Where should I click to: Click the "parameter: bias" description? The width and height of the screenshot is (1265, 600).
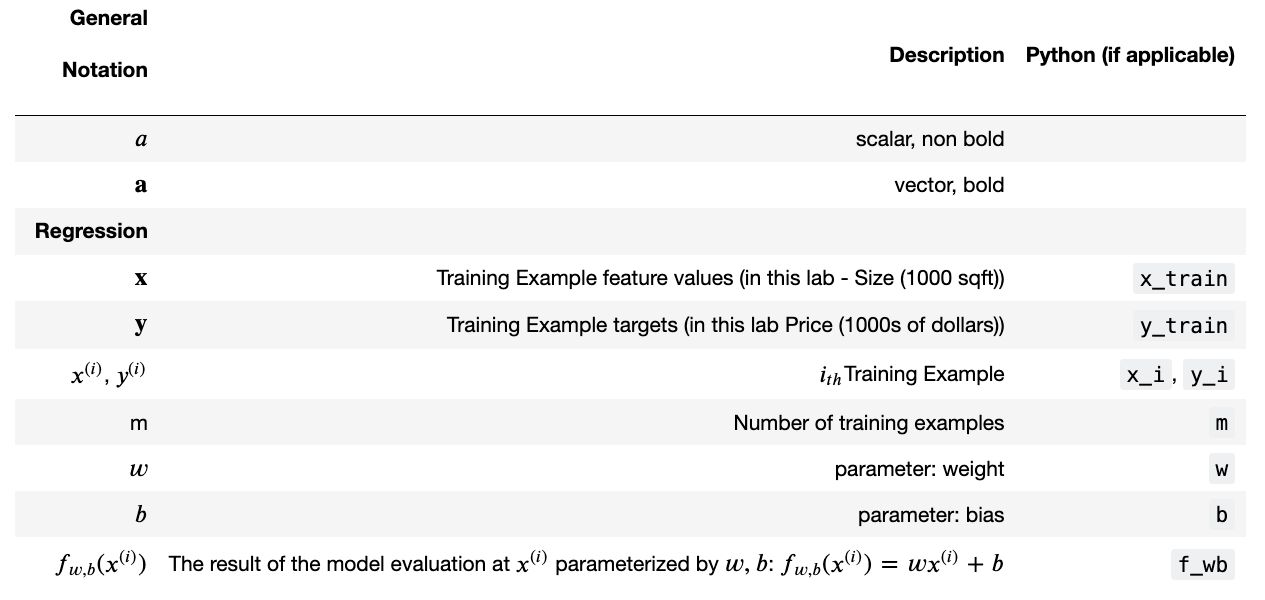click(930, 515)
